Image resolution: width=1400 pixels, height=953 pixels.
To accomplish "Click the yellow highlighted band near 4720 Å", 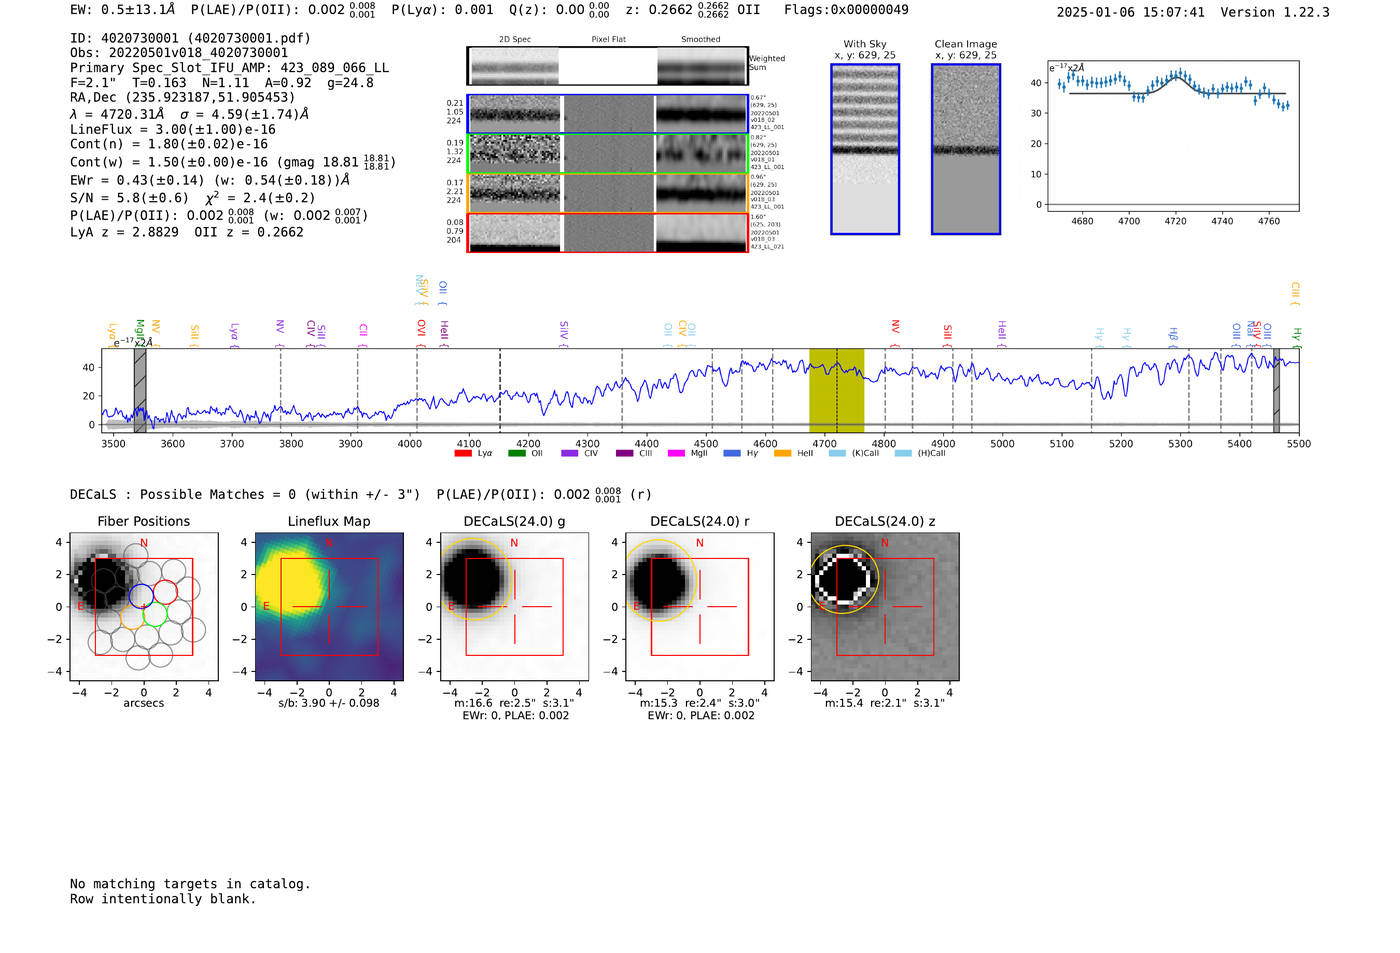I will [x=836, y=390].
